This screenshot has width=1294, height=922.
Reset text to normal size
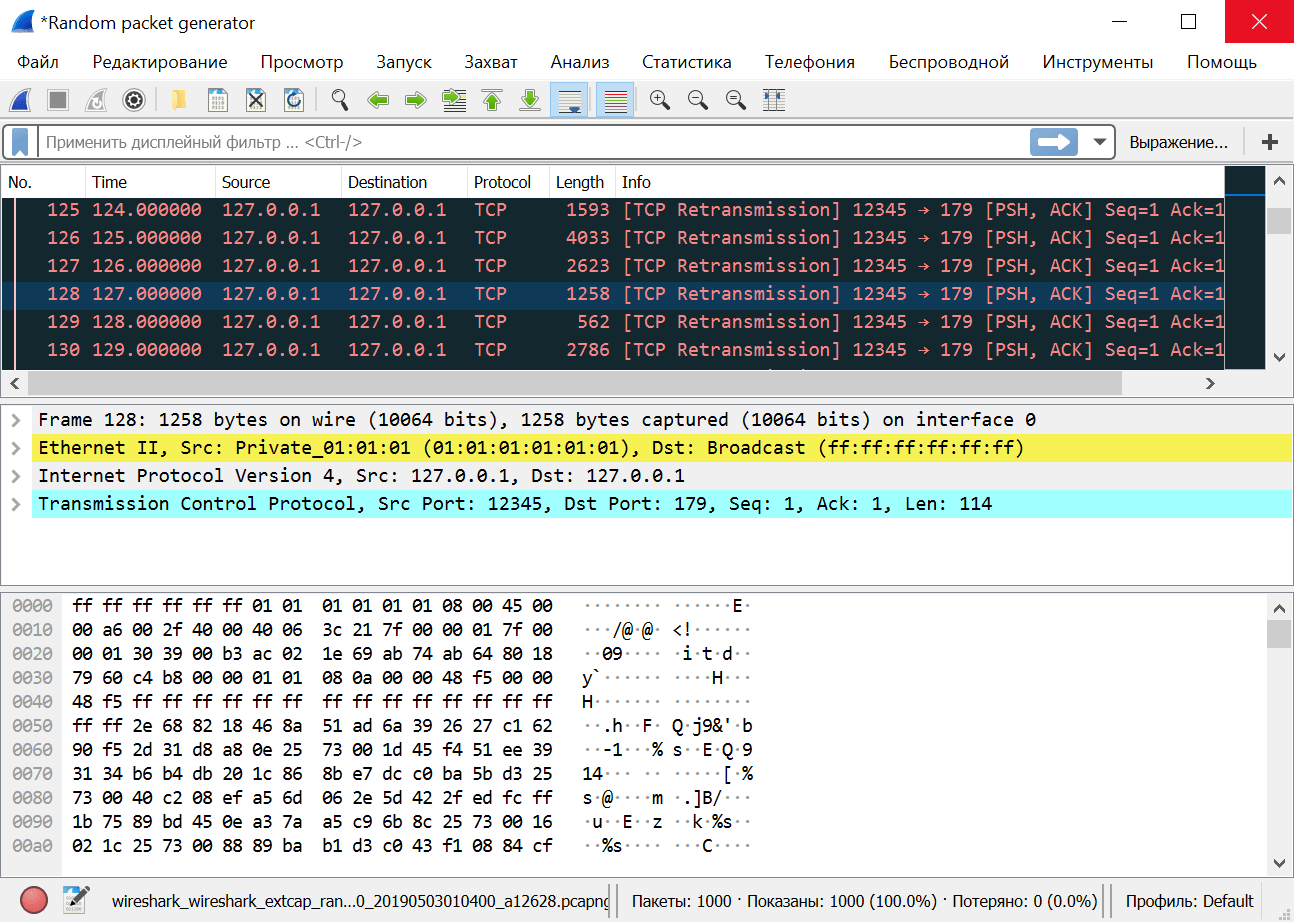736,100
